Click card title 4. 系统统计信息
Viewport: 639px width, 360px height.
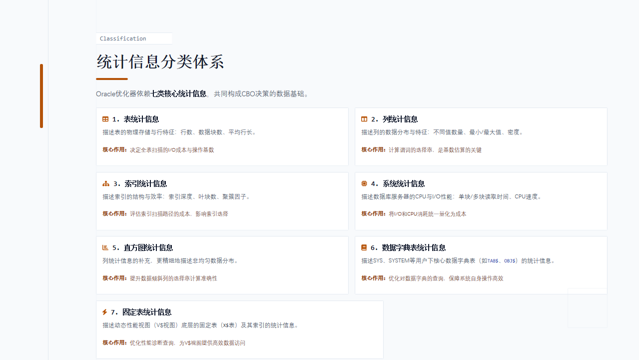coord(398,183)
